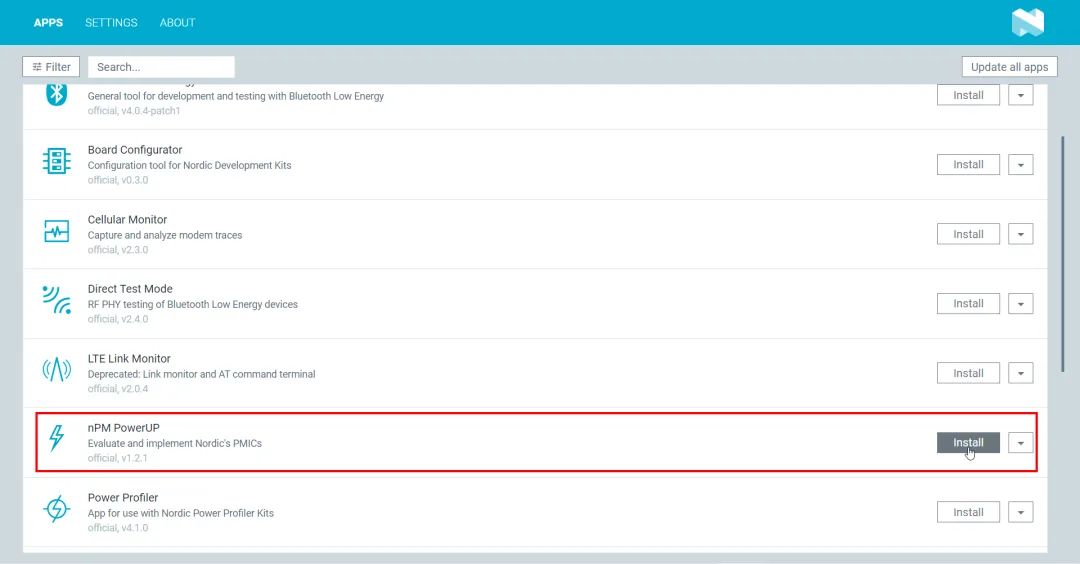Click the Board Configurator chip icon
This screenshot has height=564, width=1080.
[x=57, y=162]
